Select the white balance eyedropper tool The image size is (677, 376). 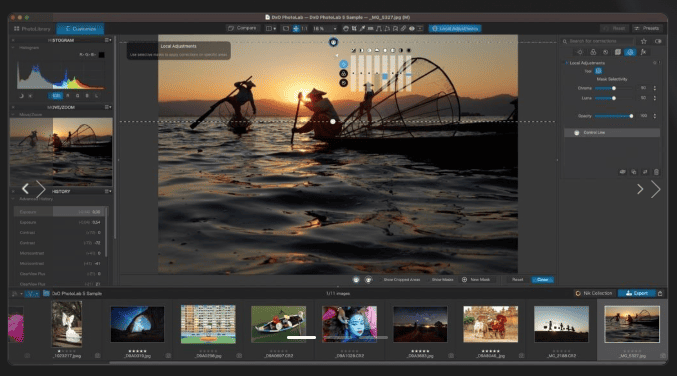tap(362, 28)
